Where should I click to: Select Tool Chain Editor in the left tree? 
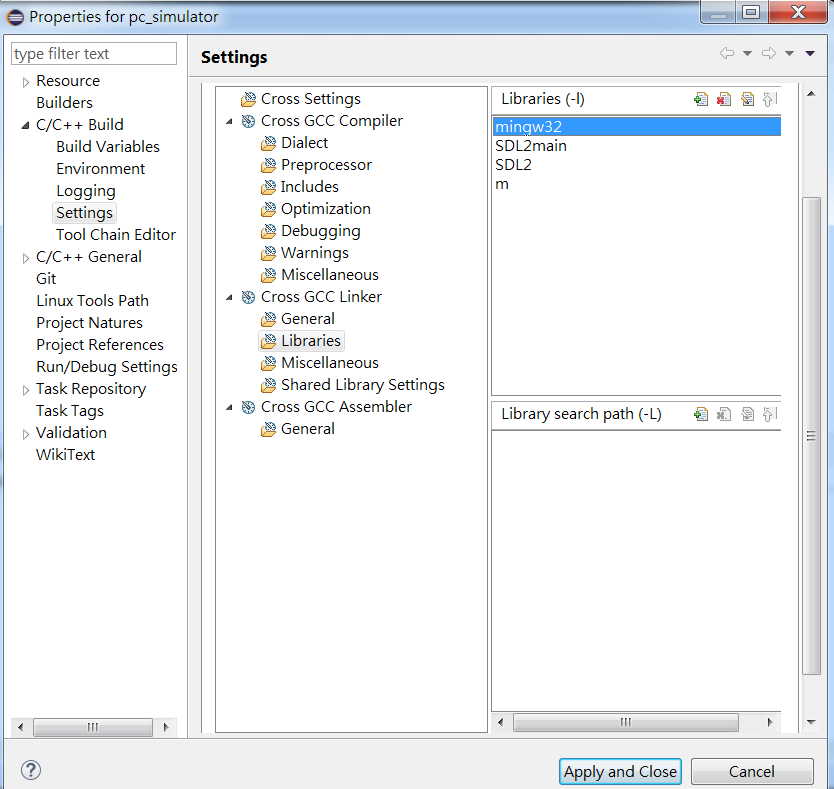tap(115, 235)
